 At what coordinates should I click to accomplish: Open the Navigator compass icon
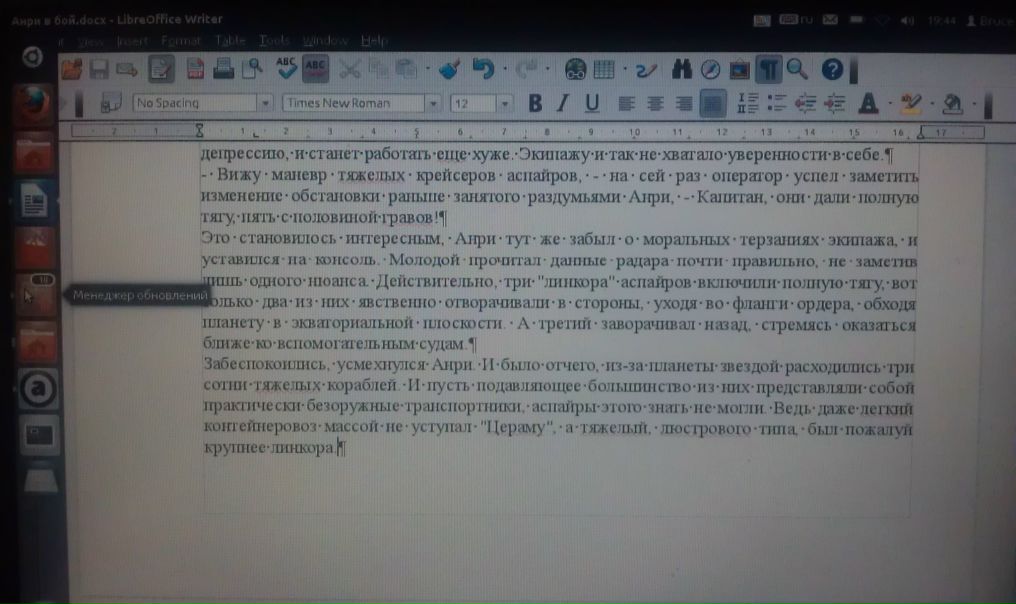click(x=711, y=69)
